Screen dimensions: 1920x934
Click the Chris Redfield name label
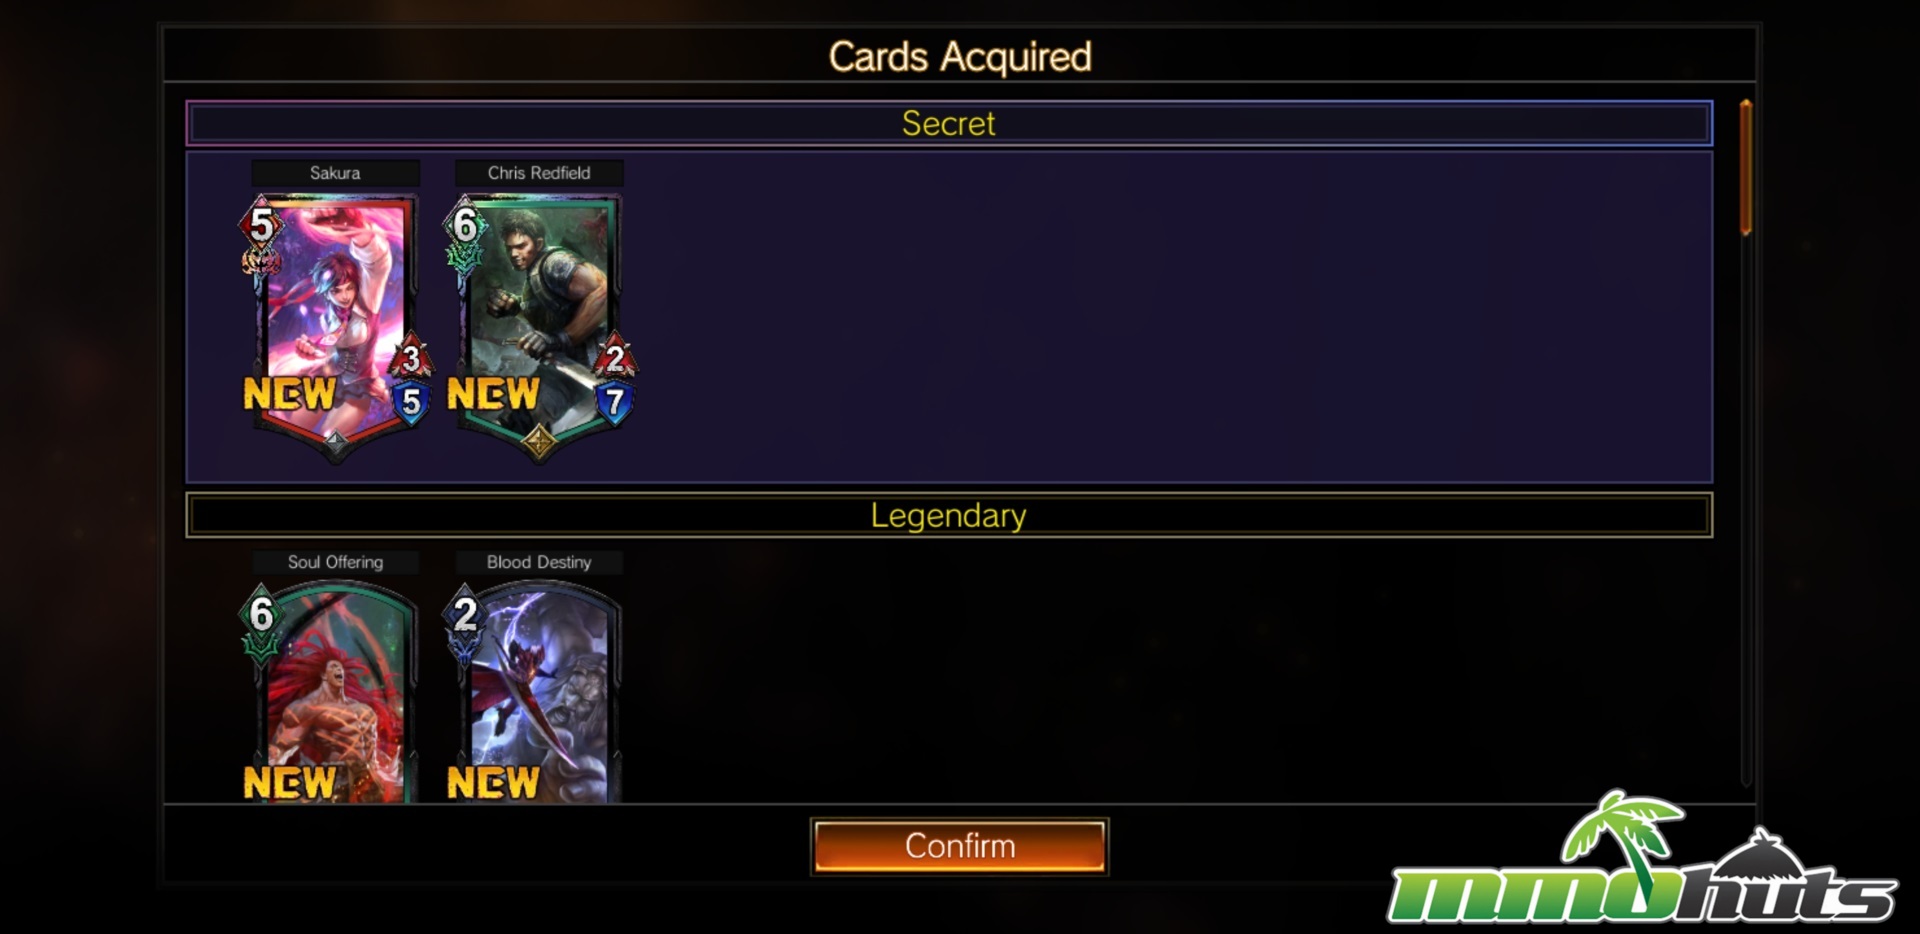pyautogui.click(x=539, y=173)
